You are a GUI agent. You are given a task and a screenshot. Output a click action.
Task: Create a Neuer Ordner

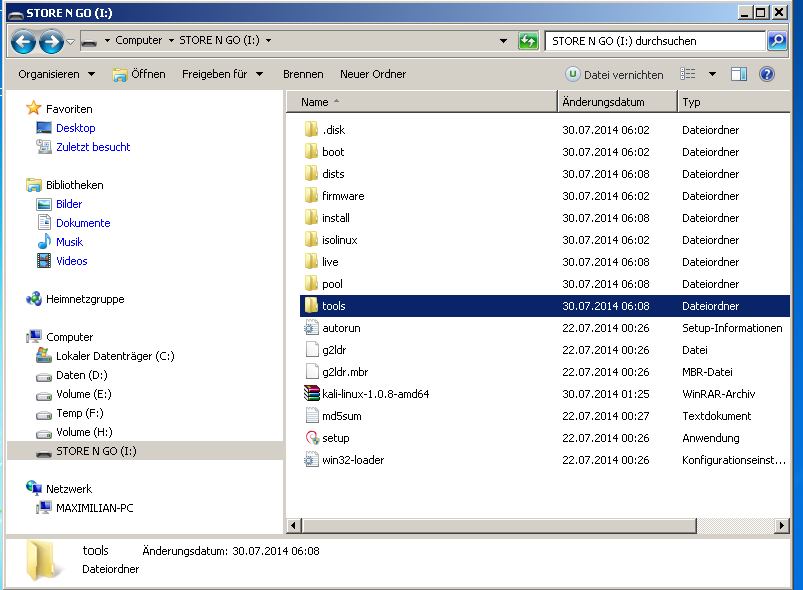click(373, 74)
